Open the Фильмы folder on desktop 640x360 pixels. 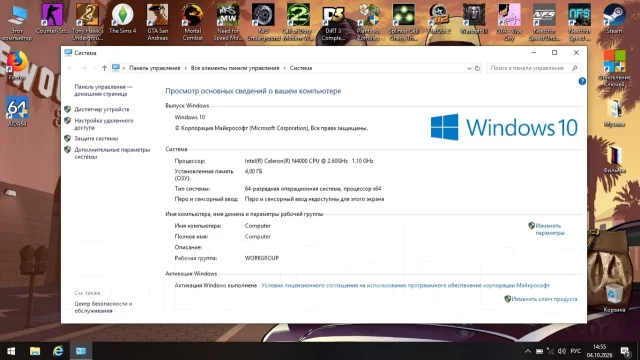(x=614, y=159)
